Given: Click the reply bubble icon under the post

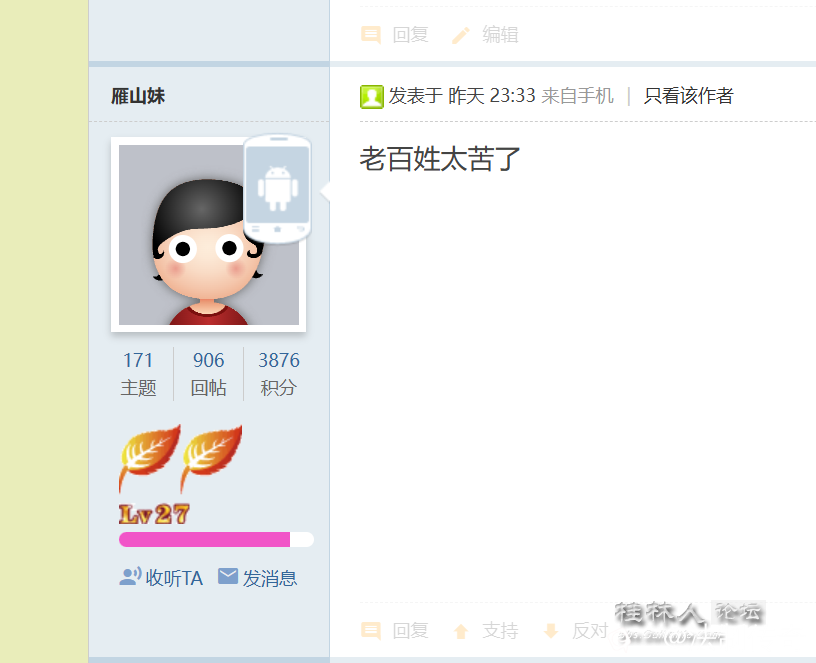Looking at the screenshot, I should [x=371, y=631].
